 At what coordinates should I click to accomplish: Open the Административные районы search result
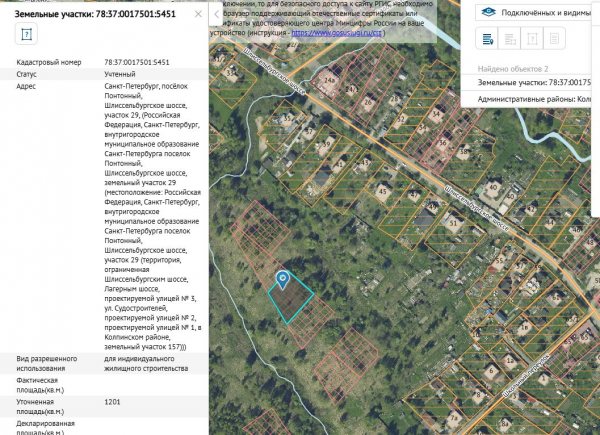tap(537, 100)
